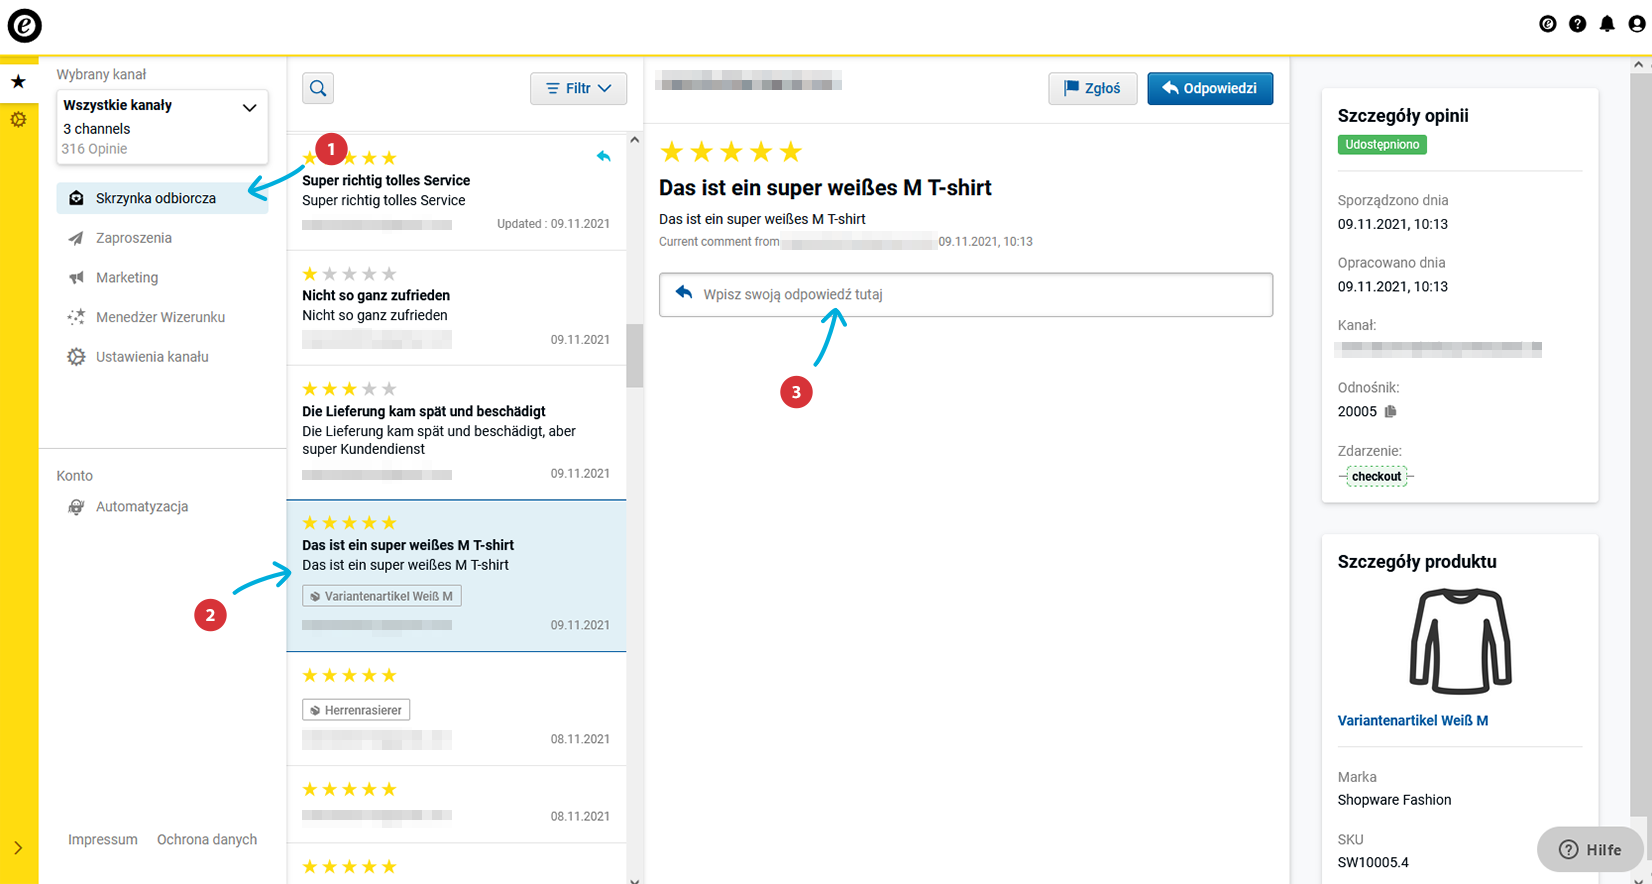
Task: Click the search magnifier button
Action: (x=318, y=88)
